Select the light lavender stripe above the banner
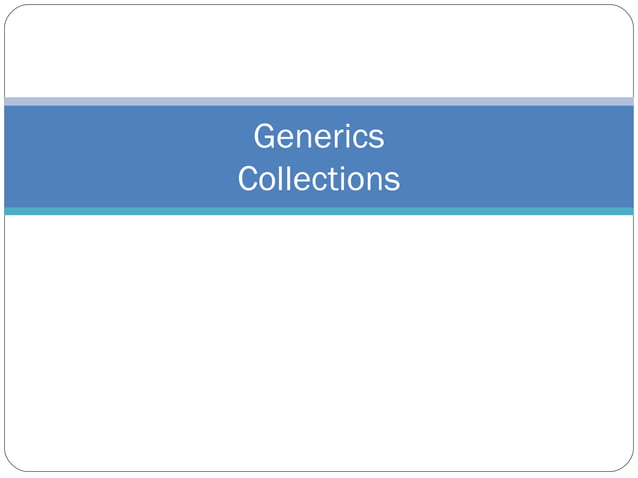The image size is (638, 478). (319, 101)
